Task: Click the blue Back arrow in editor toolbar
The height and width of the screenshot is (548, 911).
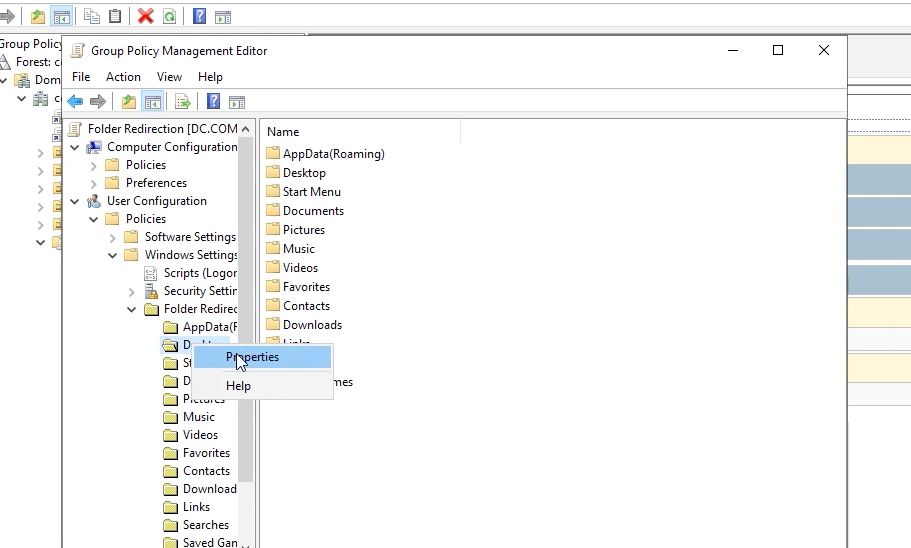Action: coord(75,101)
